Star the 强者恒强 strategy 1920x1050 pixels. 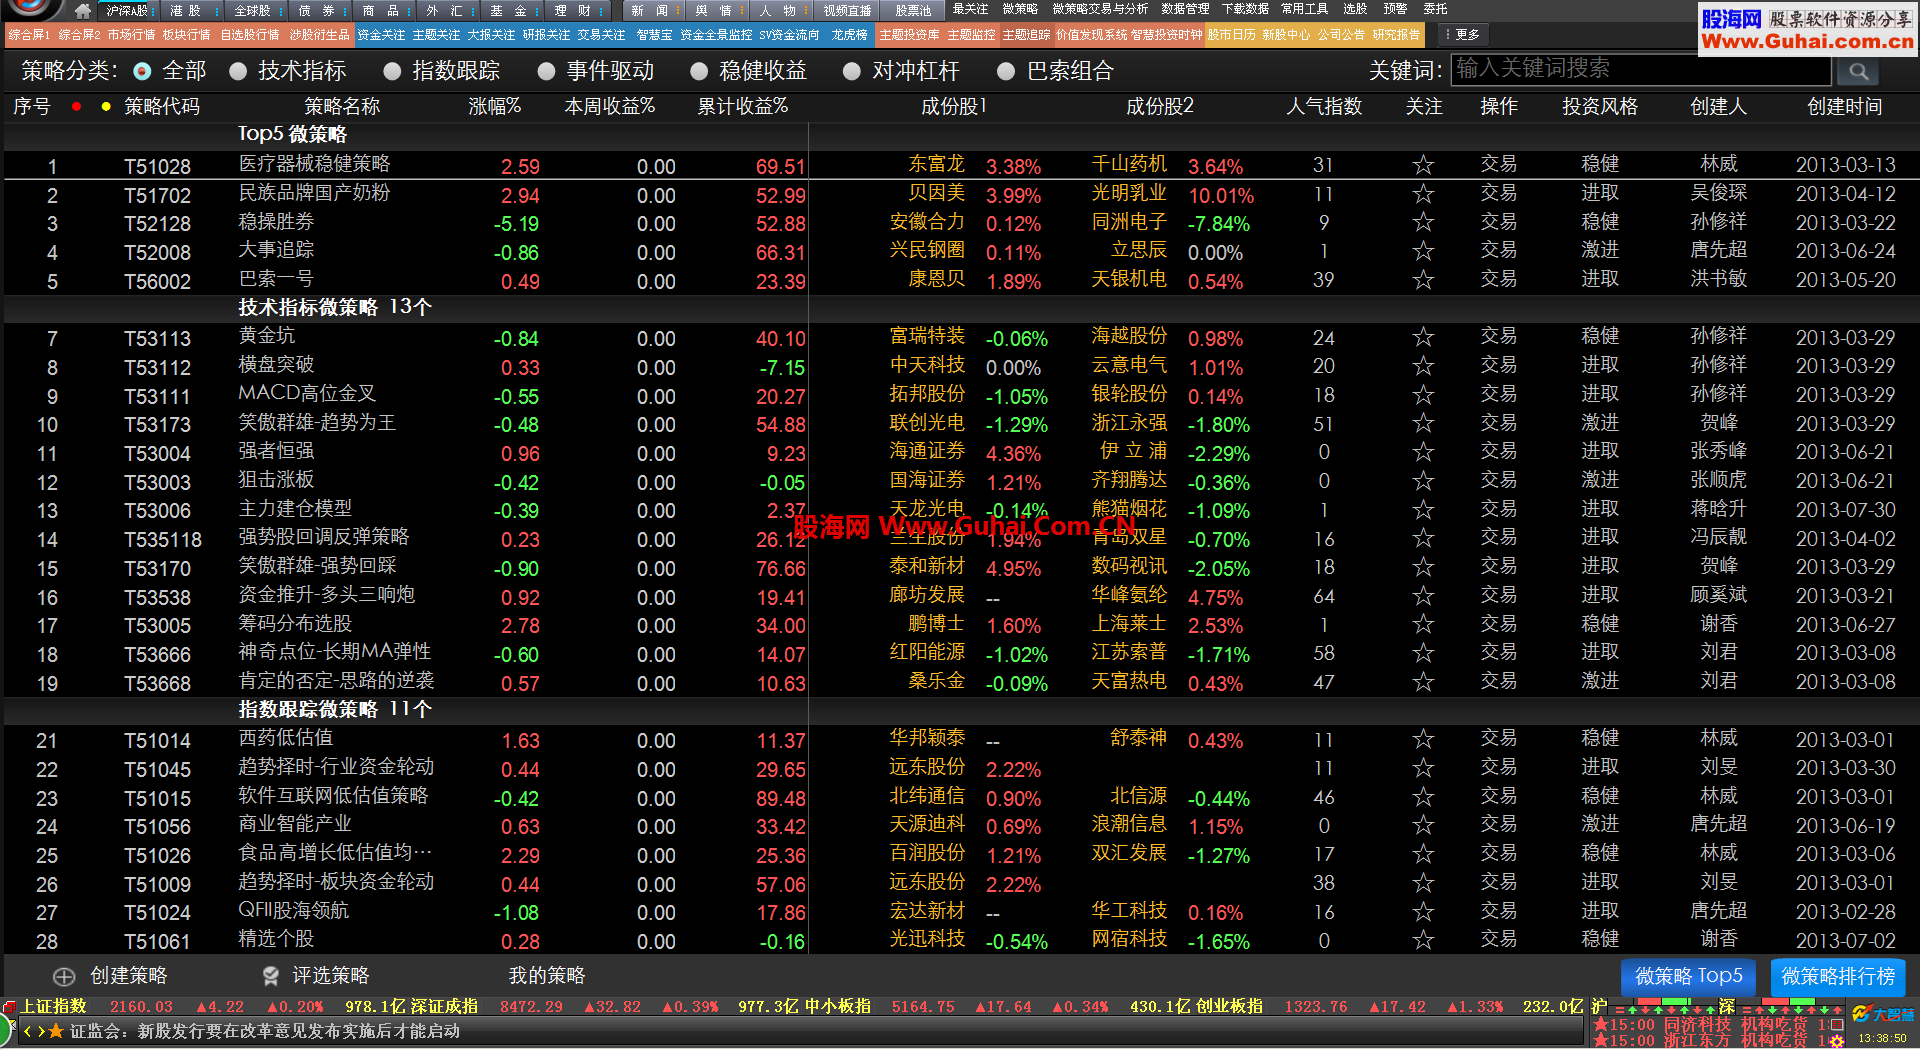point(1423,452)
